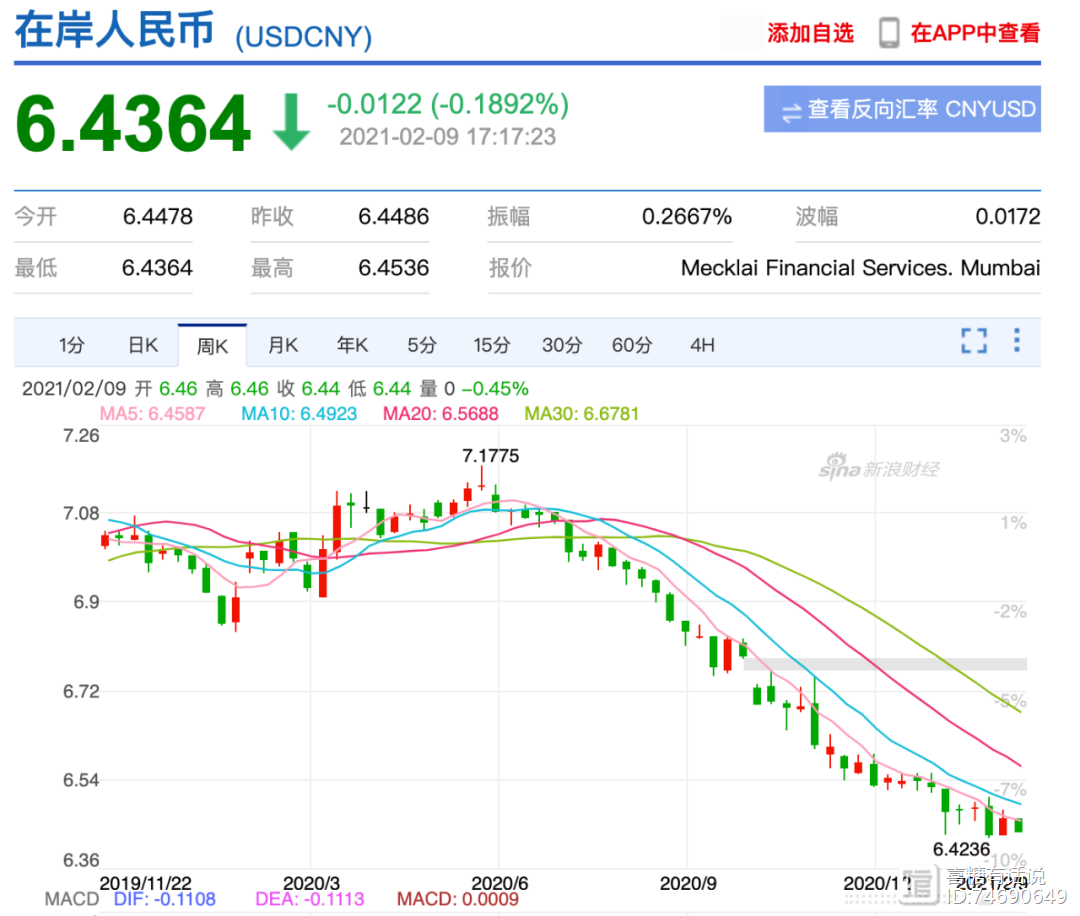
Task: Click the 2021/02/09 candle info date
Action: pyautogui.click(x=74, y=389)
